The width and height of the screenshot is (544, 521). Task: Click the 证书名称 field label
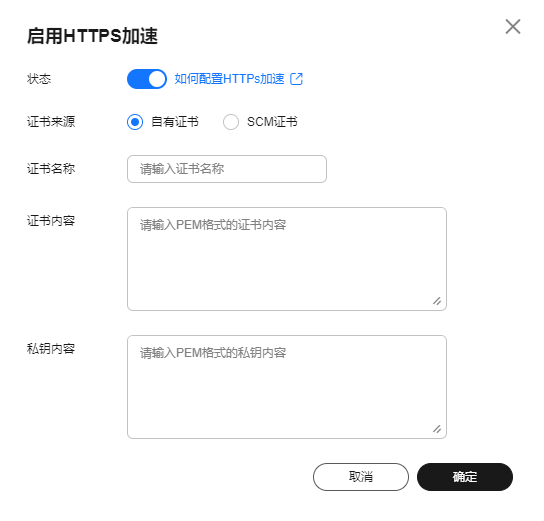51,169
